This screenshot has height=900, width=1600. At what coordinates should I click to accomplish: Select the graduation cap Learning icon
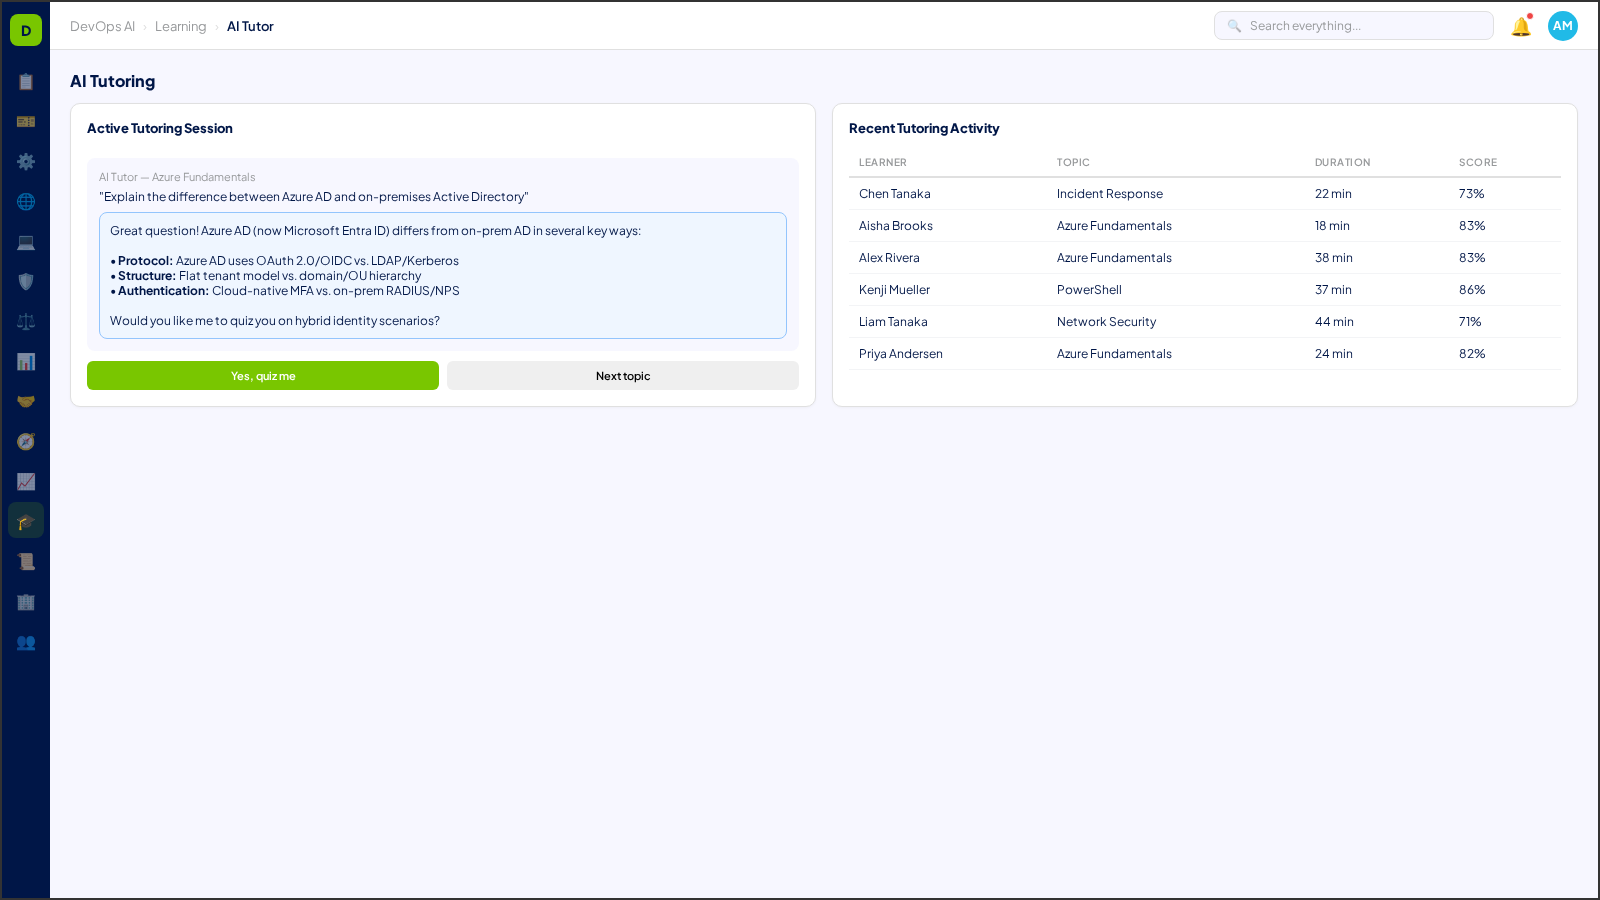[26, 520]
